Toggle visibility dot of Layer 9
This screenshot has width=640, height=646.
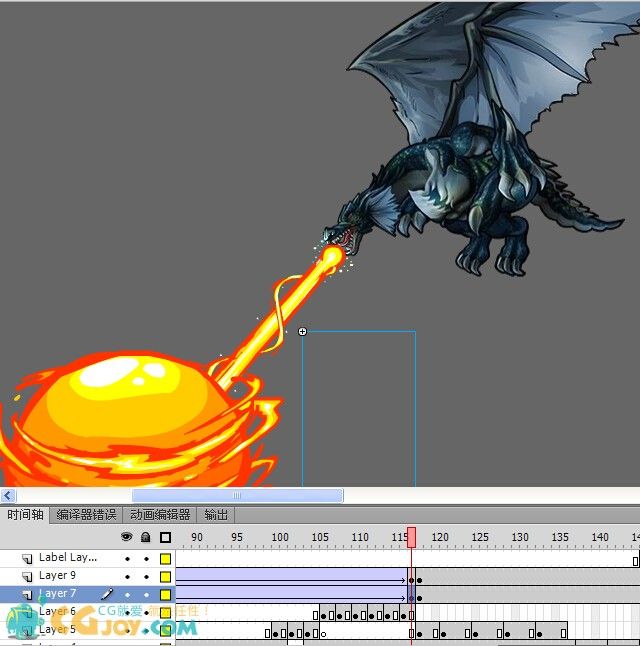pos(127,577)
